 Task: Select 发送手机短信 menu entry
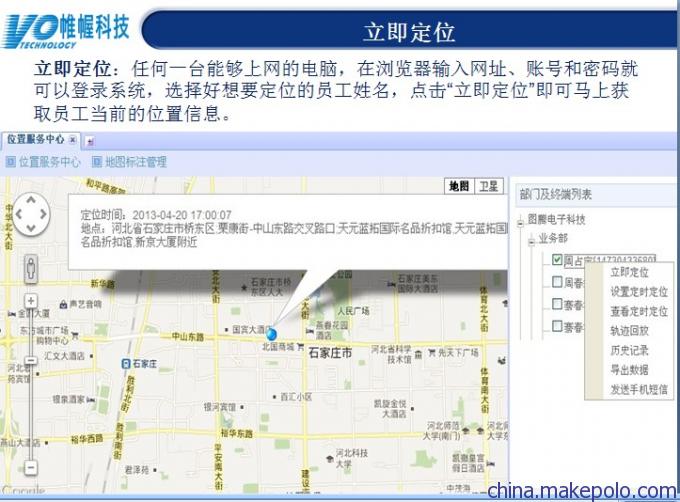(x=639, y=389)
